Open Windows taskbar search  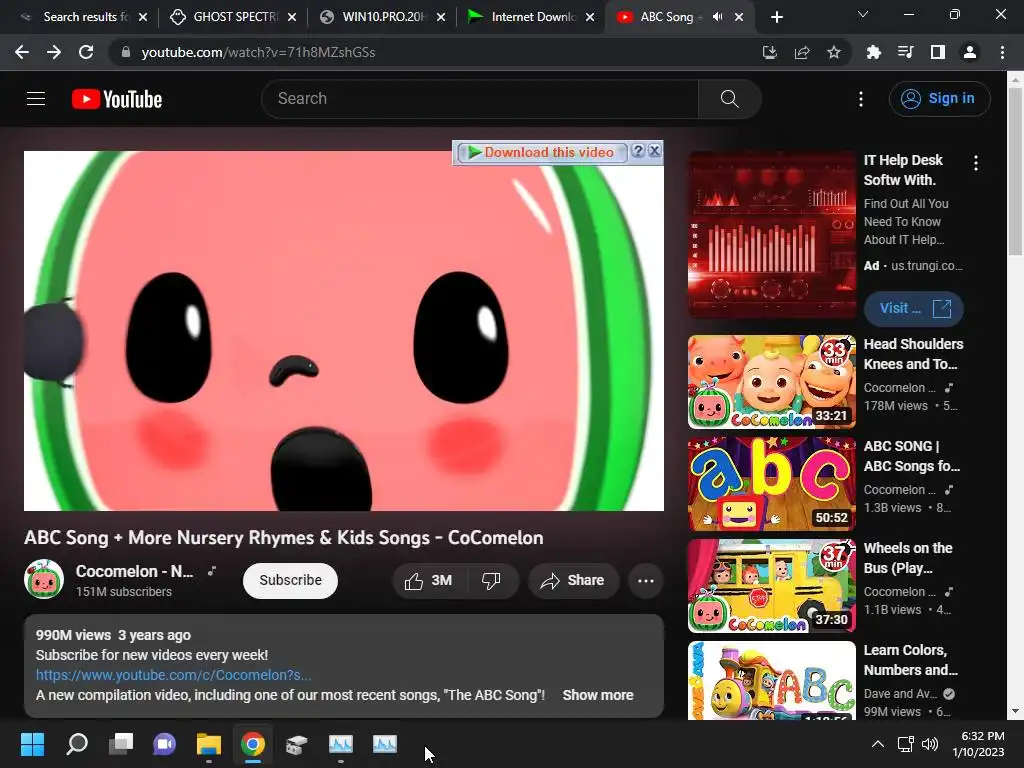[77, 744]
